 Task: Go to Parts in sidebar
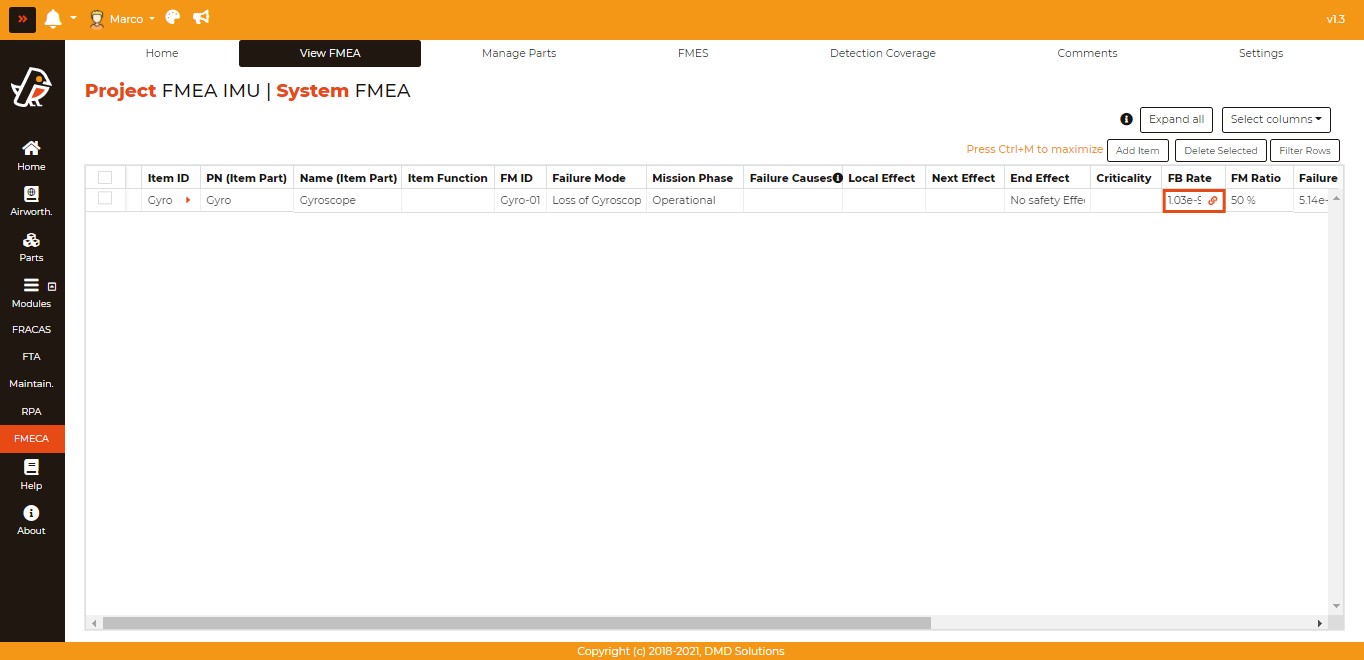[x=31, y=240]
